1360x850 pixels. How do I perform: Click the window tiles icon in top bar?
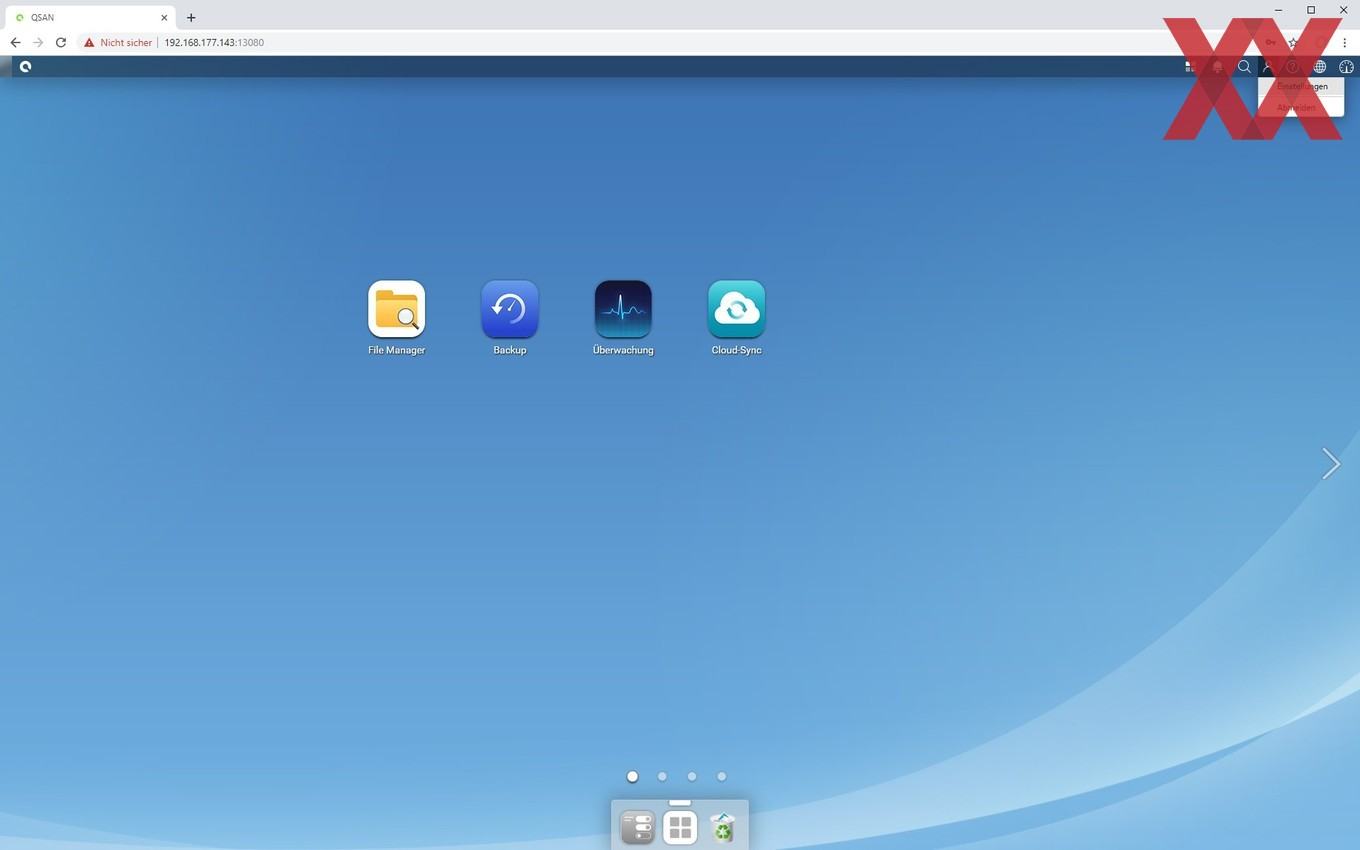coord(1190,67)
